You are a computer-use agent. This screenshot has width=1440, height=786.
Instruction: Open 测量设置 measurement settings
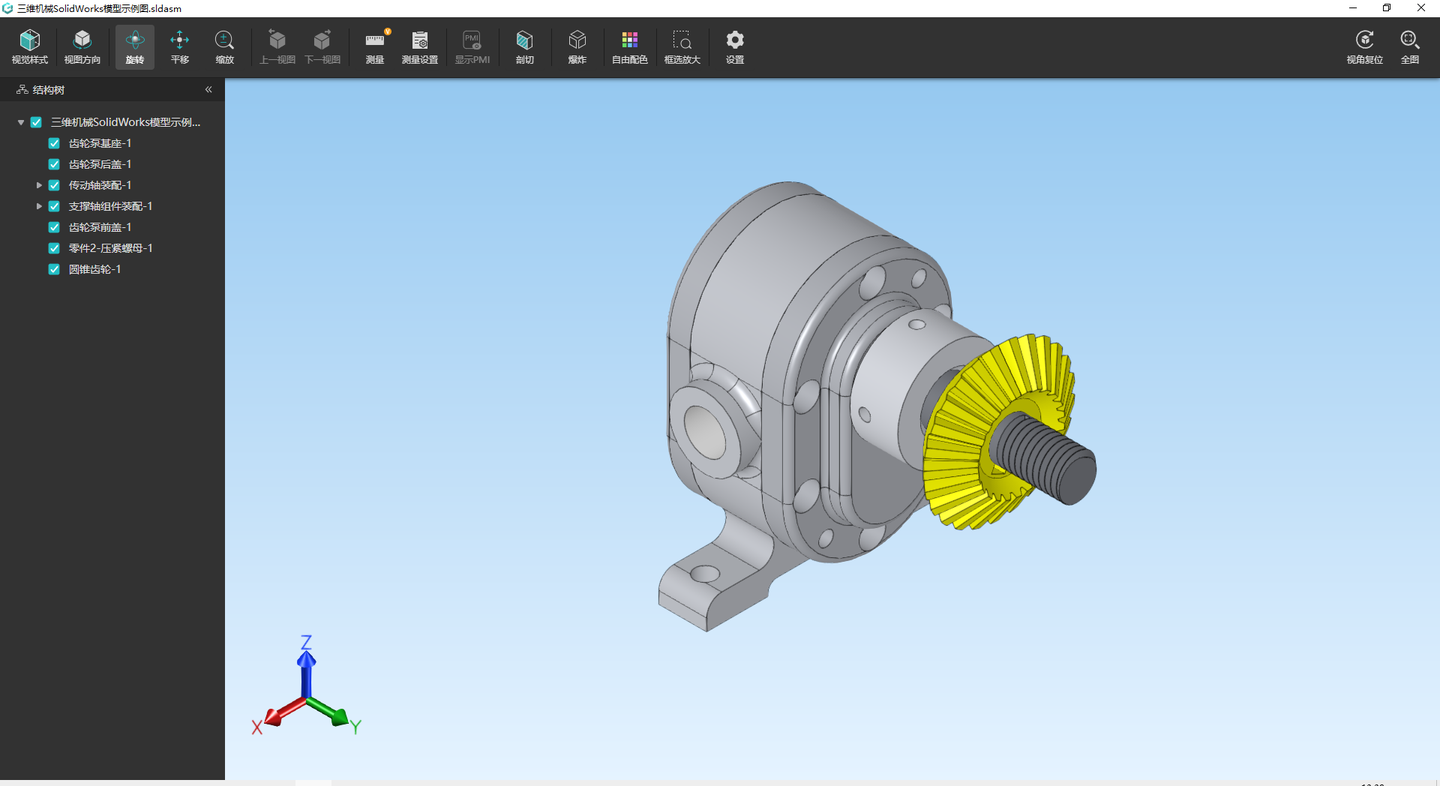click(x=420, y=47)
